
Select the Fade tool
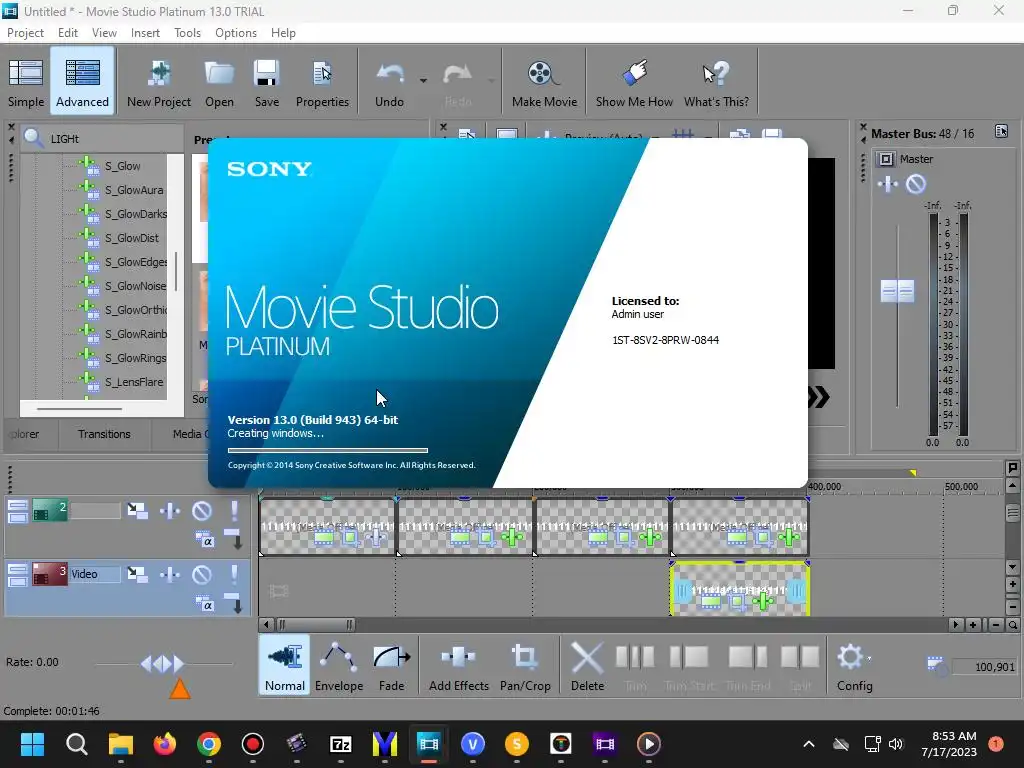(391, 665)
